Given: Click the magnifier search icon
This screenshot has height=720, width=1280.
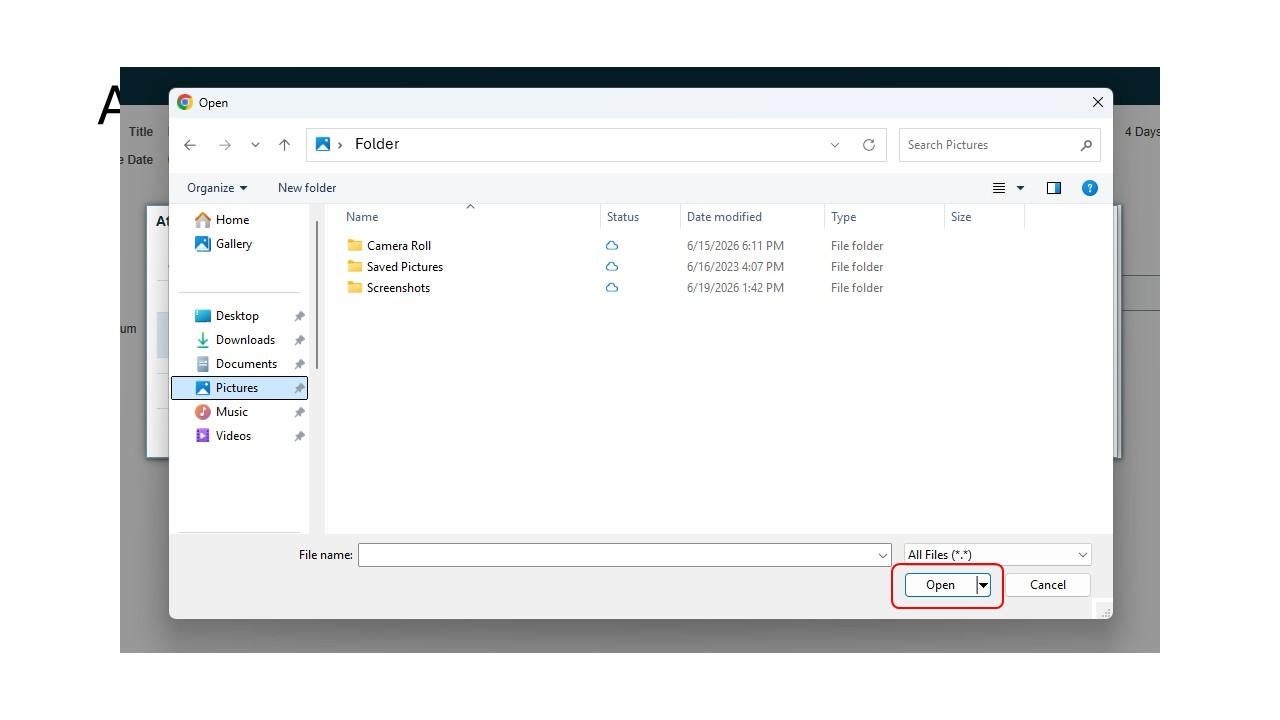Looking at the screenshot, I should pyautogui.click(x=1086, y=145).
